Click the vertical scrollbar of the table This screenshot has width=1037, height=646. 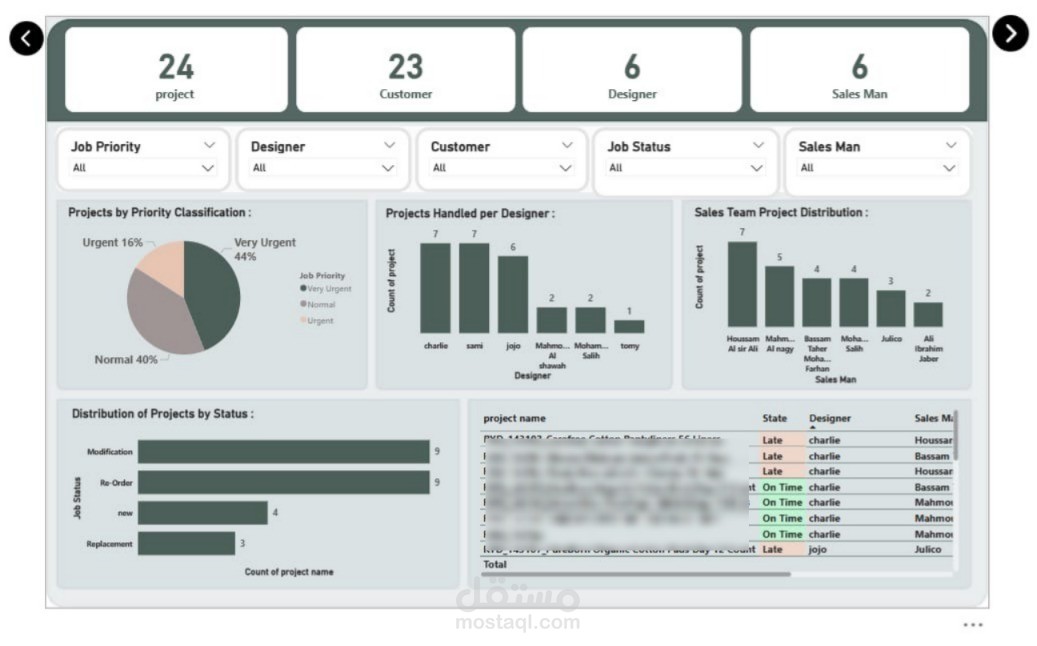pos(956,435)
